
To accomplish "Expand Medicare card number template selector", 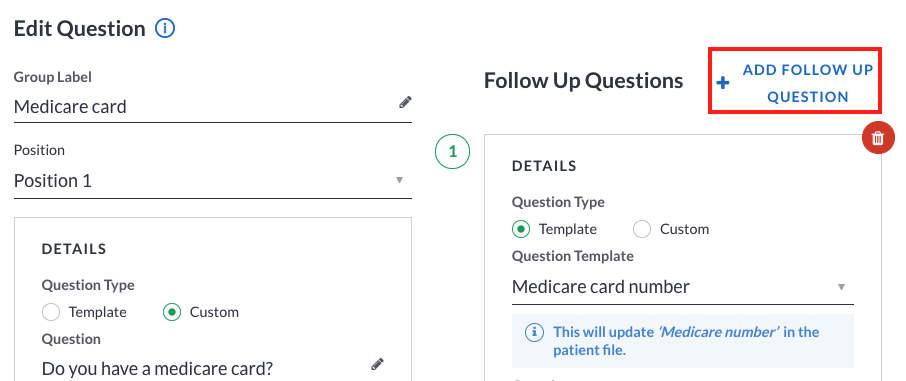I will 682,287.
